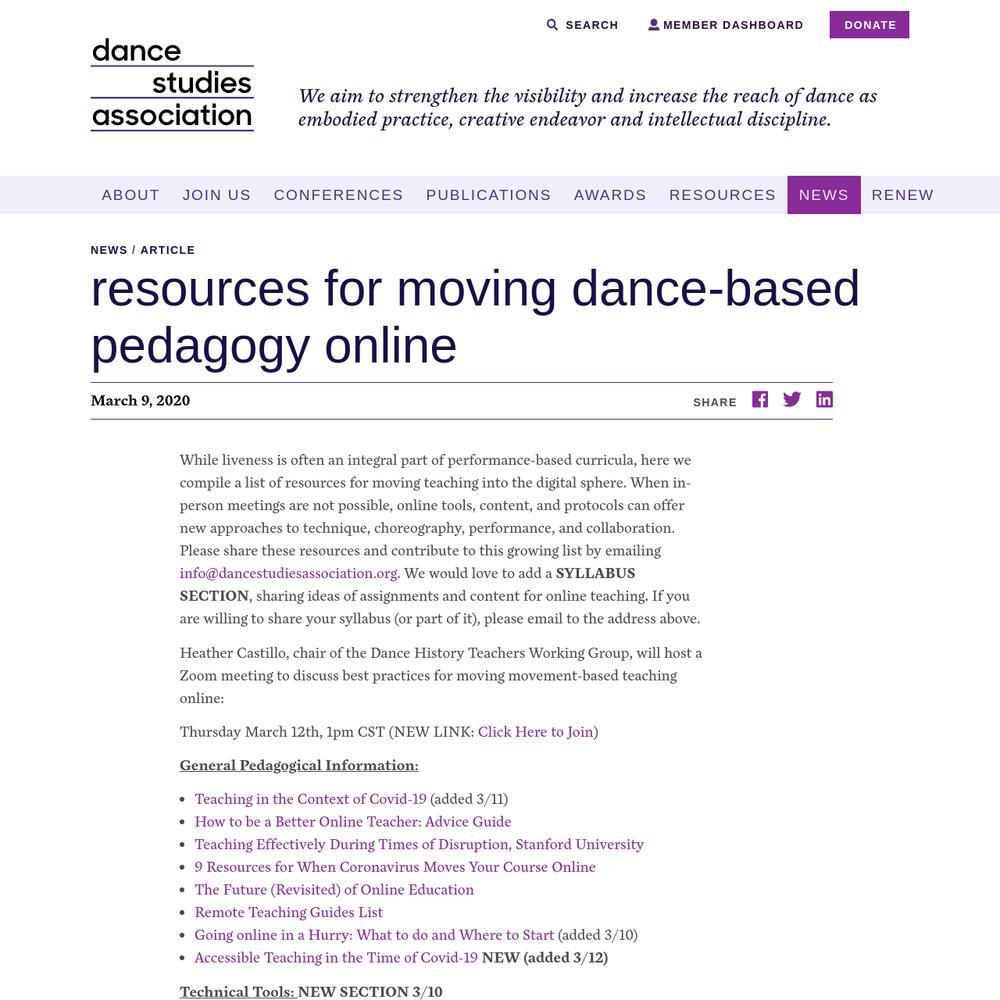The image size is (1000, 1000).
Task: Select the News menu item
Action: [824, 195]
